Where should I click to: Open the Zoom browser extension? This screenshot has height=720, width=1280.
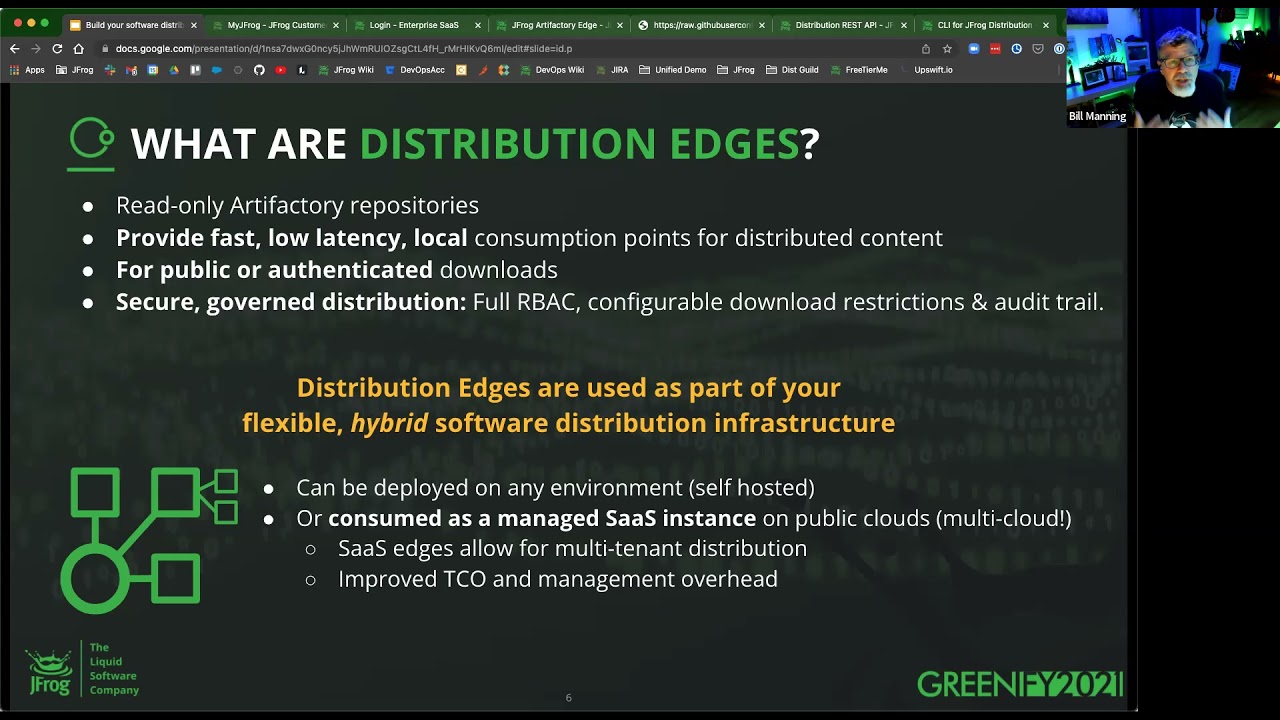[974, 48]
